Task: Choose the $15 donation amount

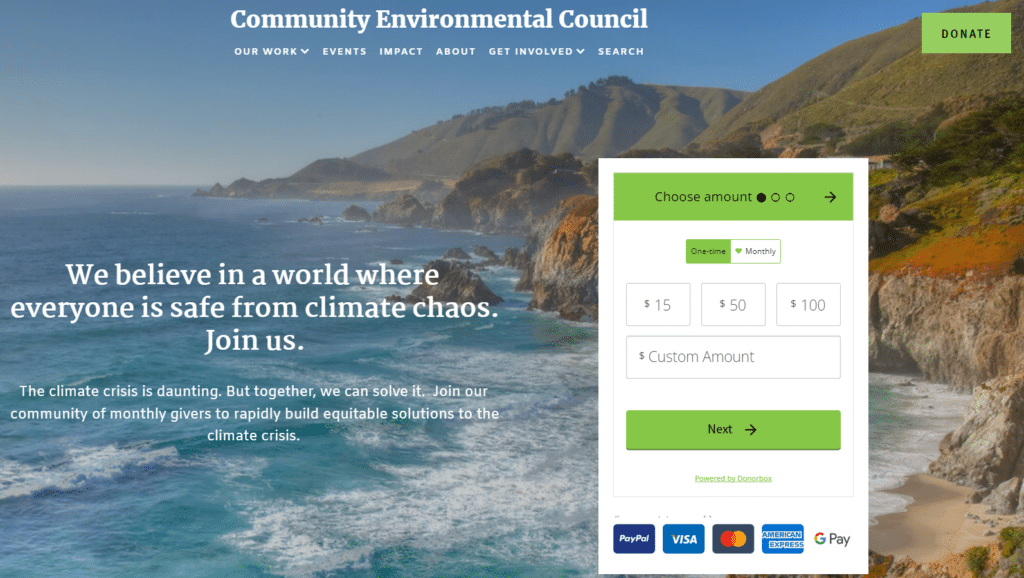Action: (x=657, y=304)
